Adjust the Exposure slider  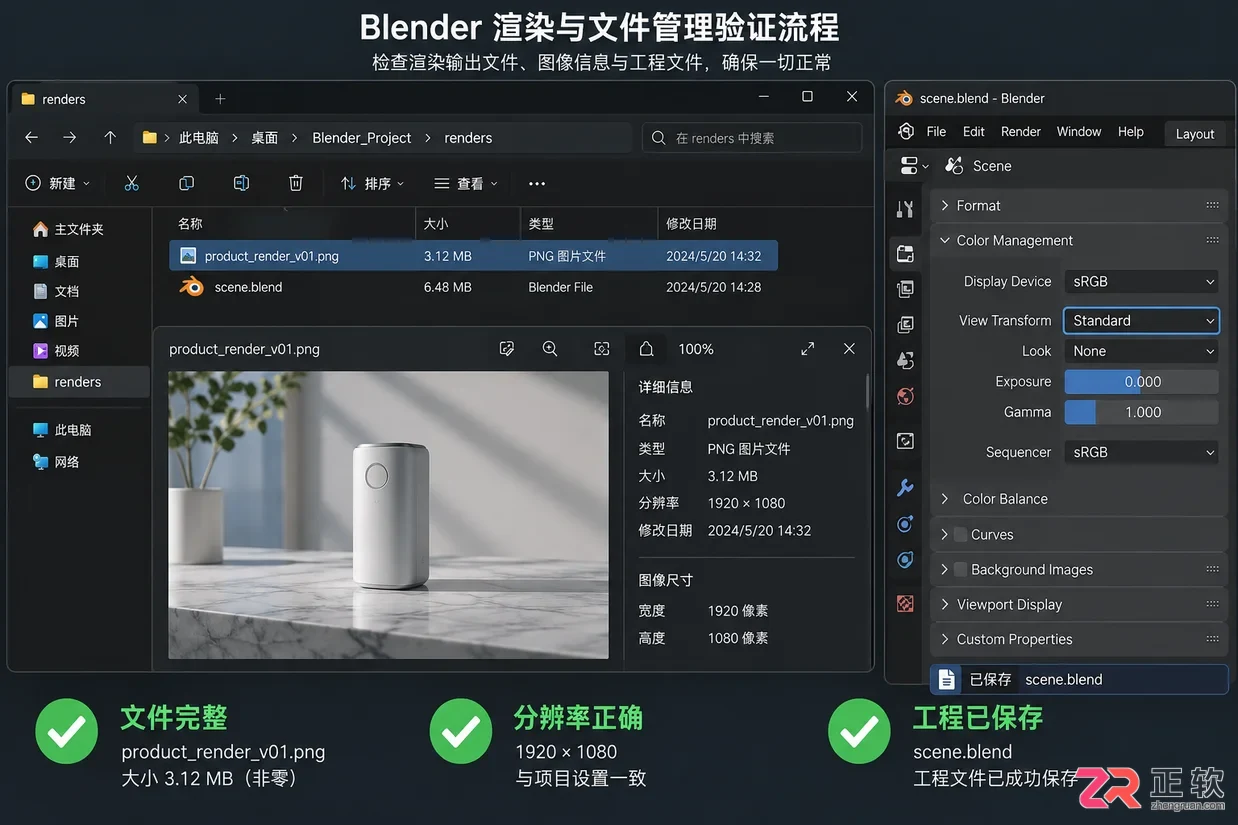[x=1141, y=382]
